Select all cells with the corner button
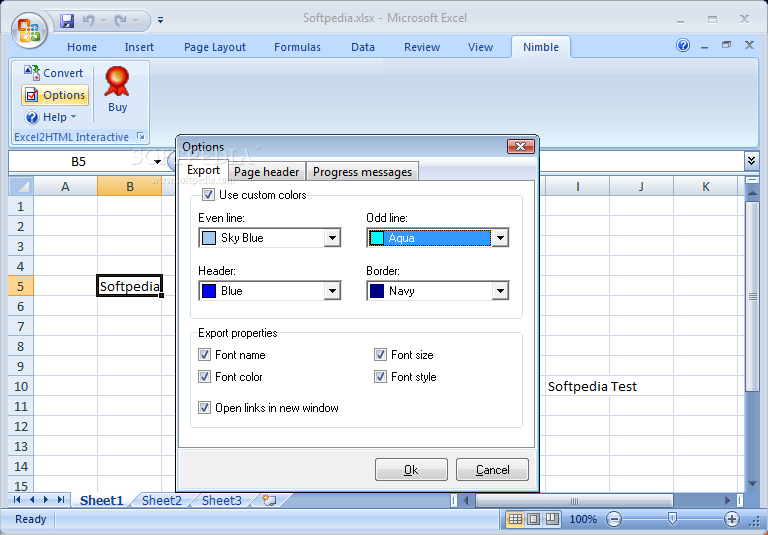The image size is (768, 535). [x=21, y=186]
